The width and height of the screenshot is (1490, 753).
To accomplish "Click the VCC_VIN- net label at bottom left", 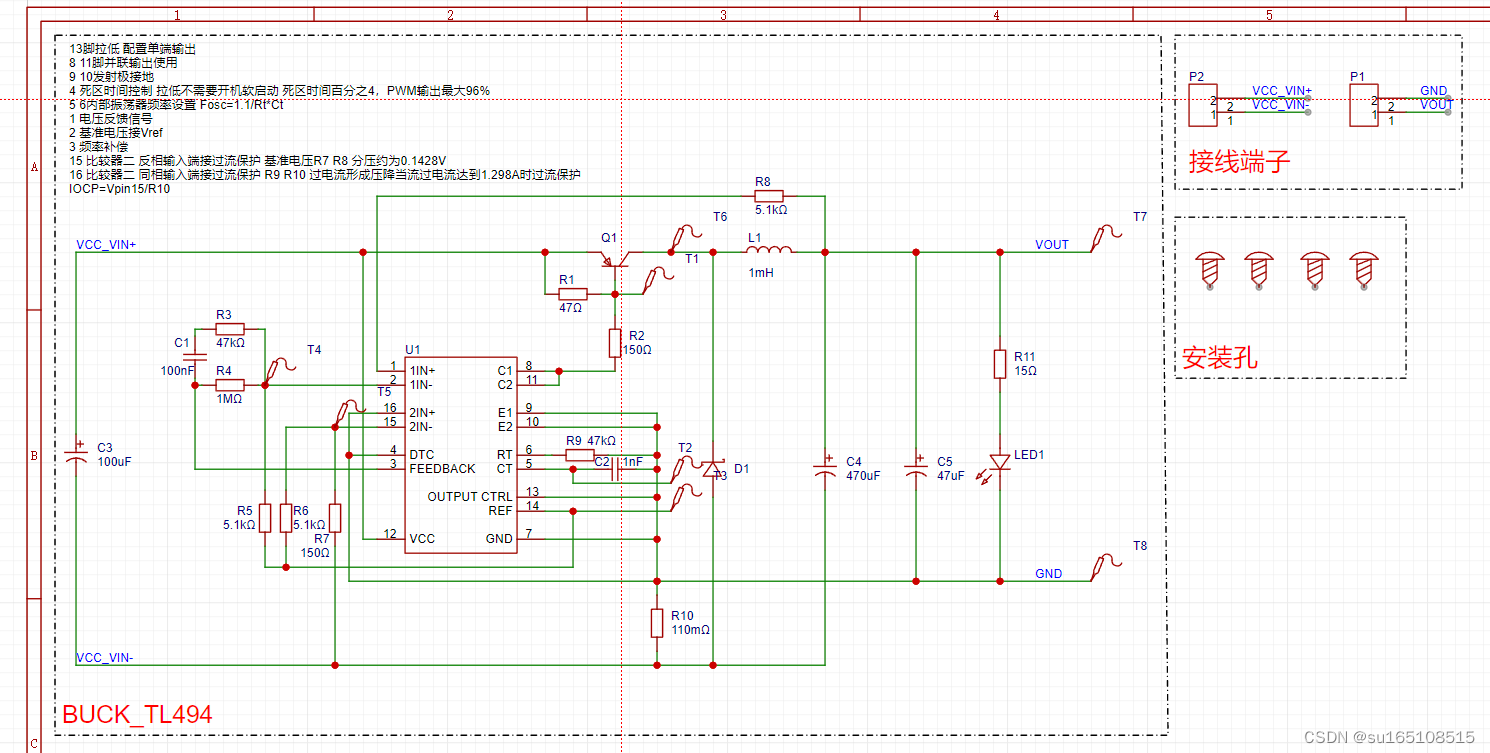I will [x=105, y=657].
